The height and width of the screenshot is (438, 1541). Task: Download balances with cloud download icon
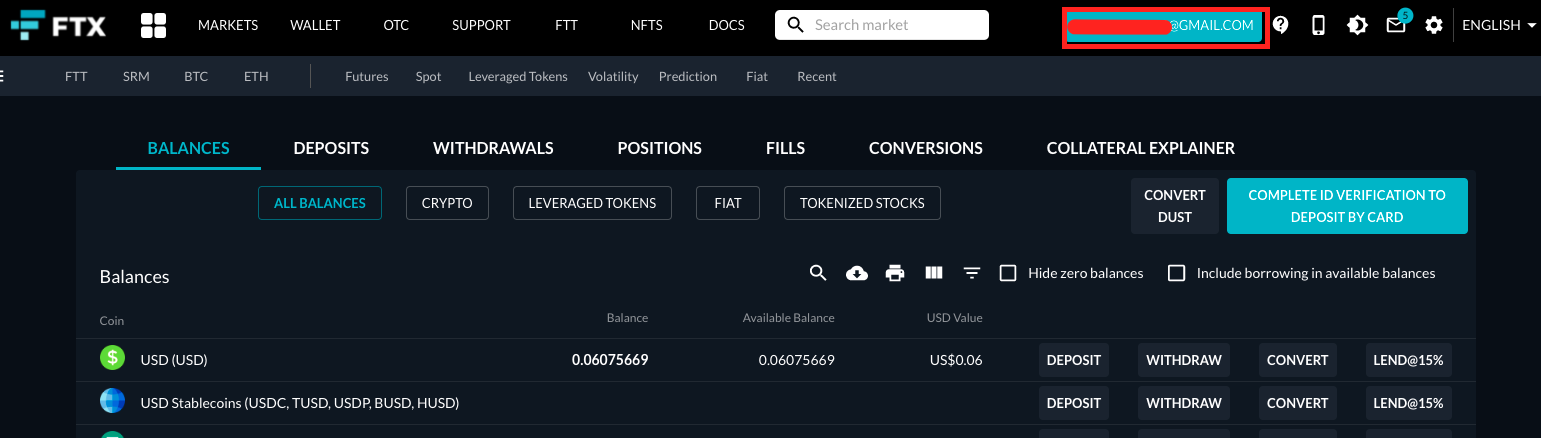coord(857,273)
